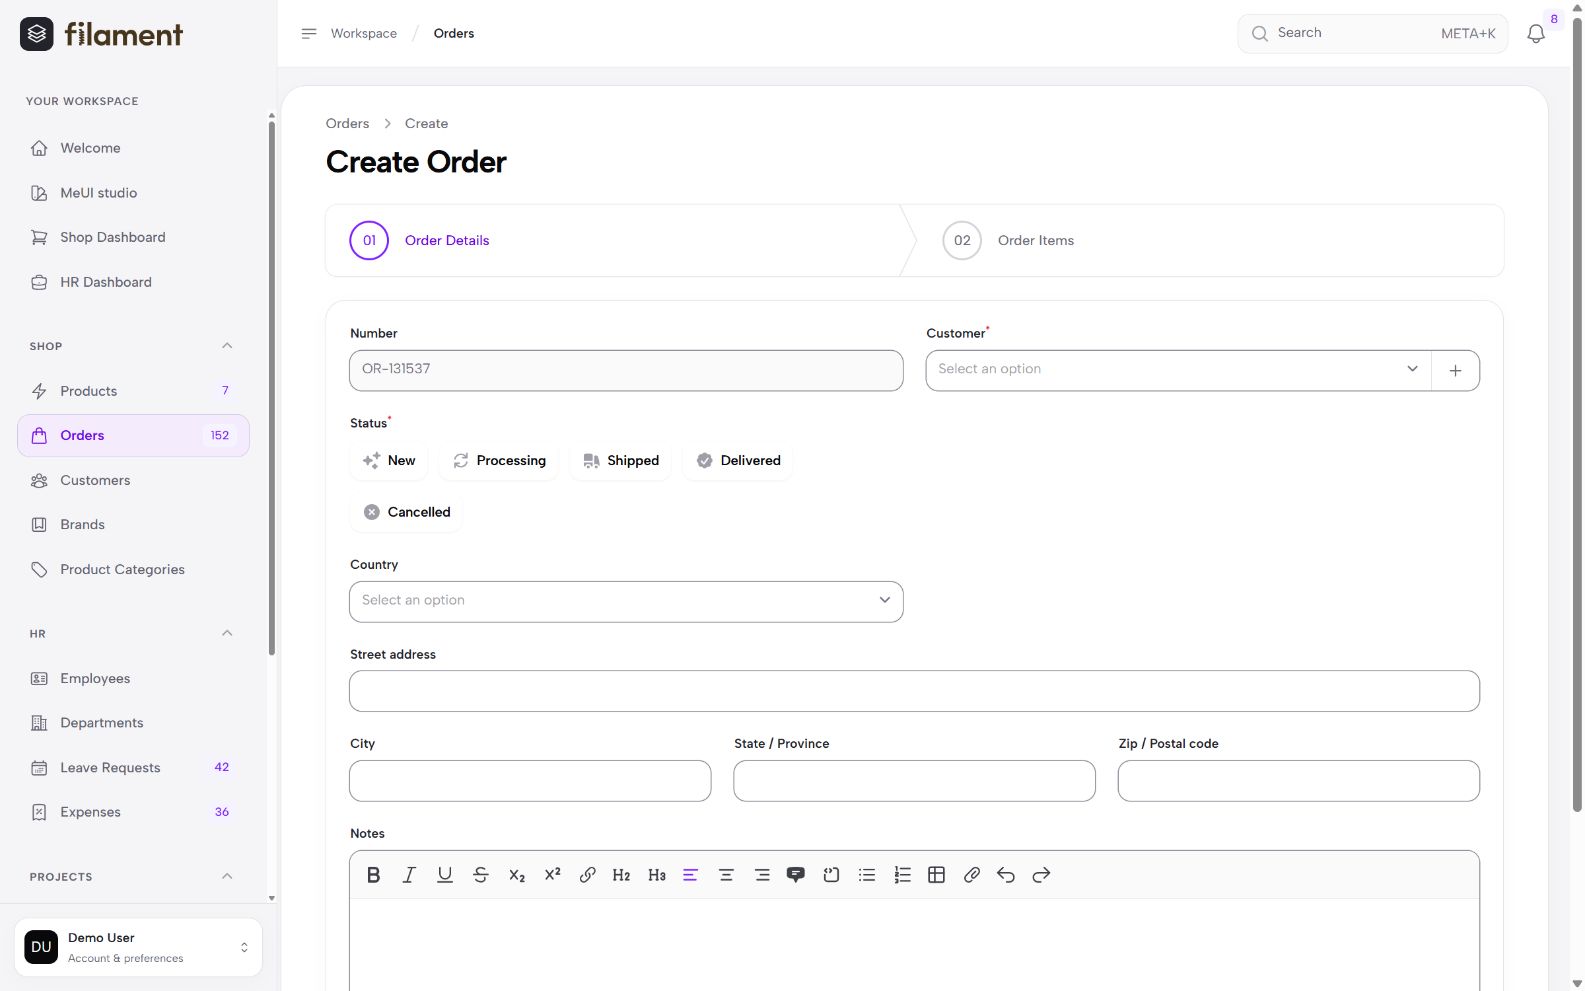Insert a table in Notes
This screenshot has height=991, width=1585.
click(x=937, y=875)
